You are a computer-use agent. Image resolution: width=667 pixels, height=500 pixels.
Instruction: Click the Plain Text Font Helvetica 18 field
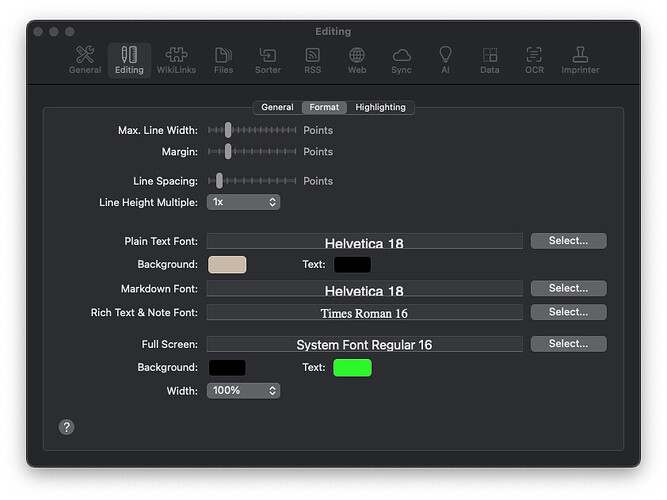tap(365, 241)
